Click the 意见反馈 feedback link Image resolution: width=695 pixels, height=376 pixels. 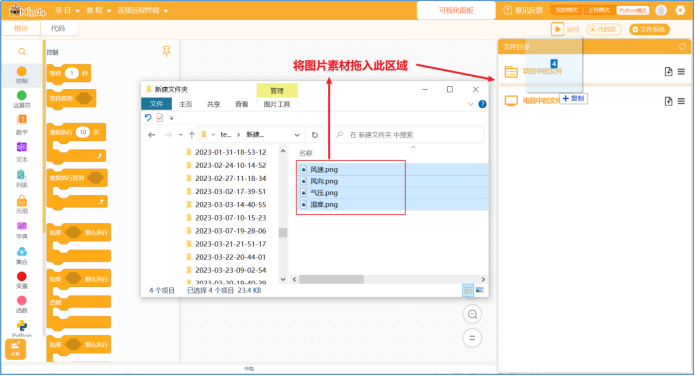(523, 10)
